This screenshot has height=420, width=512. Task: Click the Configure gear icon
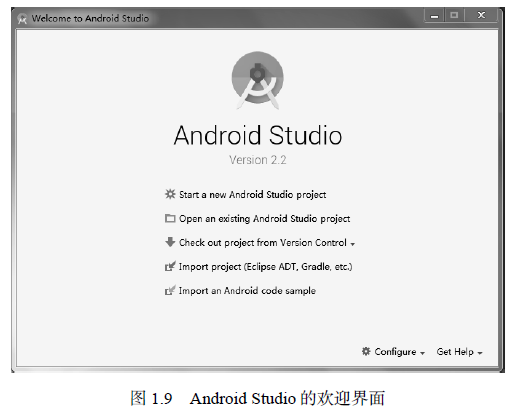click(x=366, y=351)
